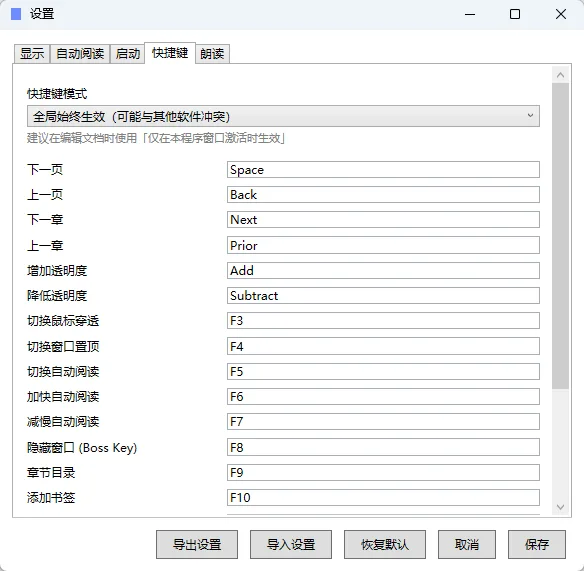Image resolution: width=584 pixels, height=571 pixels.
Task: Click the 快捷键模式 label text
Action: [x=57, y=94]
